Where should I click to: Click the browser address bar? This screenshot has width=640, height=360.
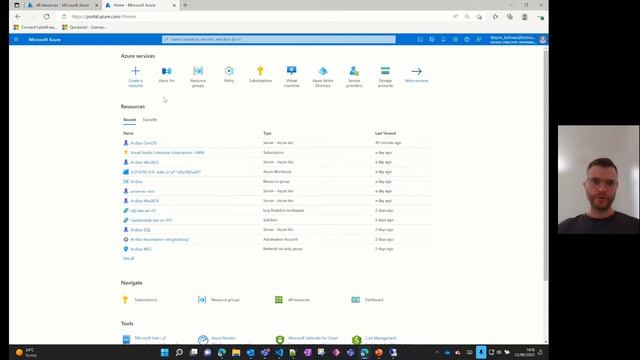coord(257,17)
